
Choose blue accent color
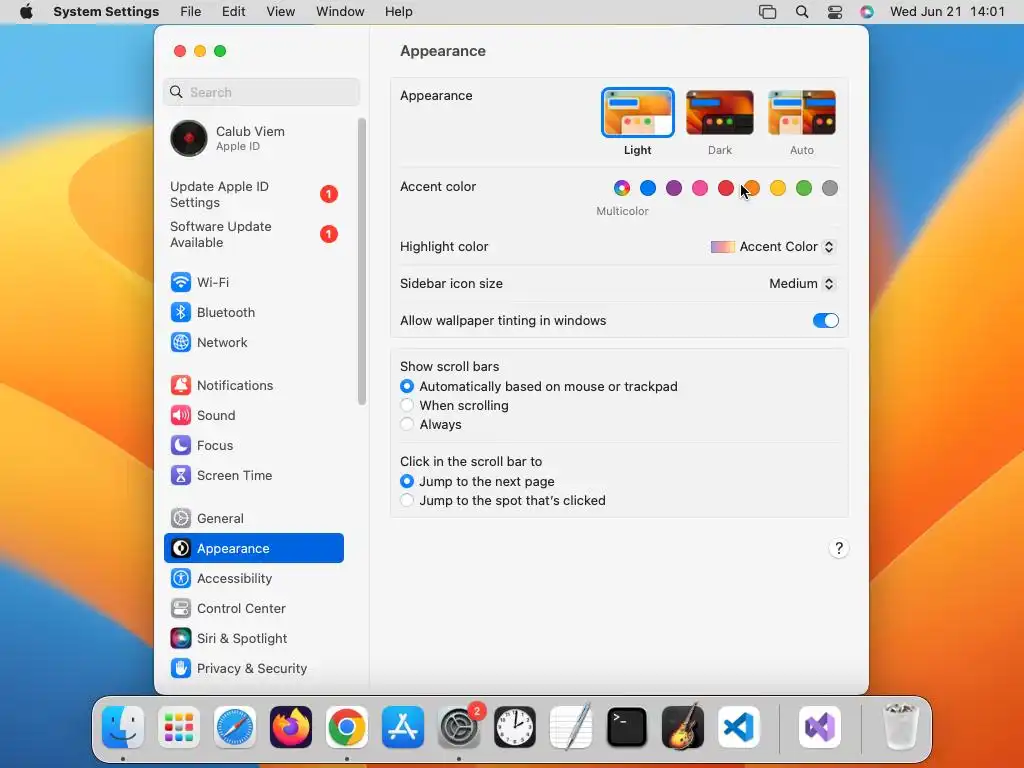pos(648,188)
